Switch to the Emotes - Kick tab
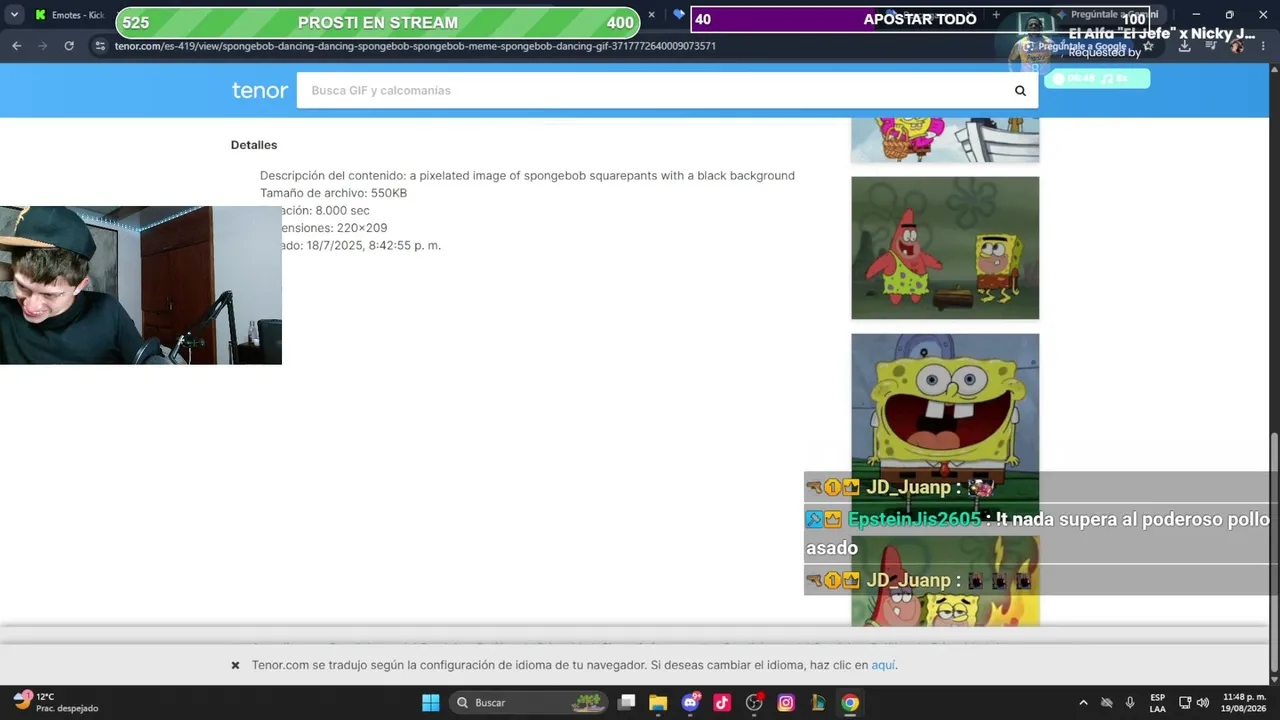Viewport: 1280px width, 720px height. click(x=70, y=15)
